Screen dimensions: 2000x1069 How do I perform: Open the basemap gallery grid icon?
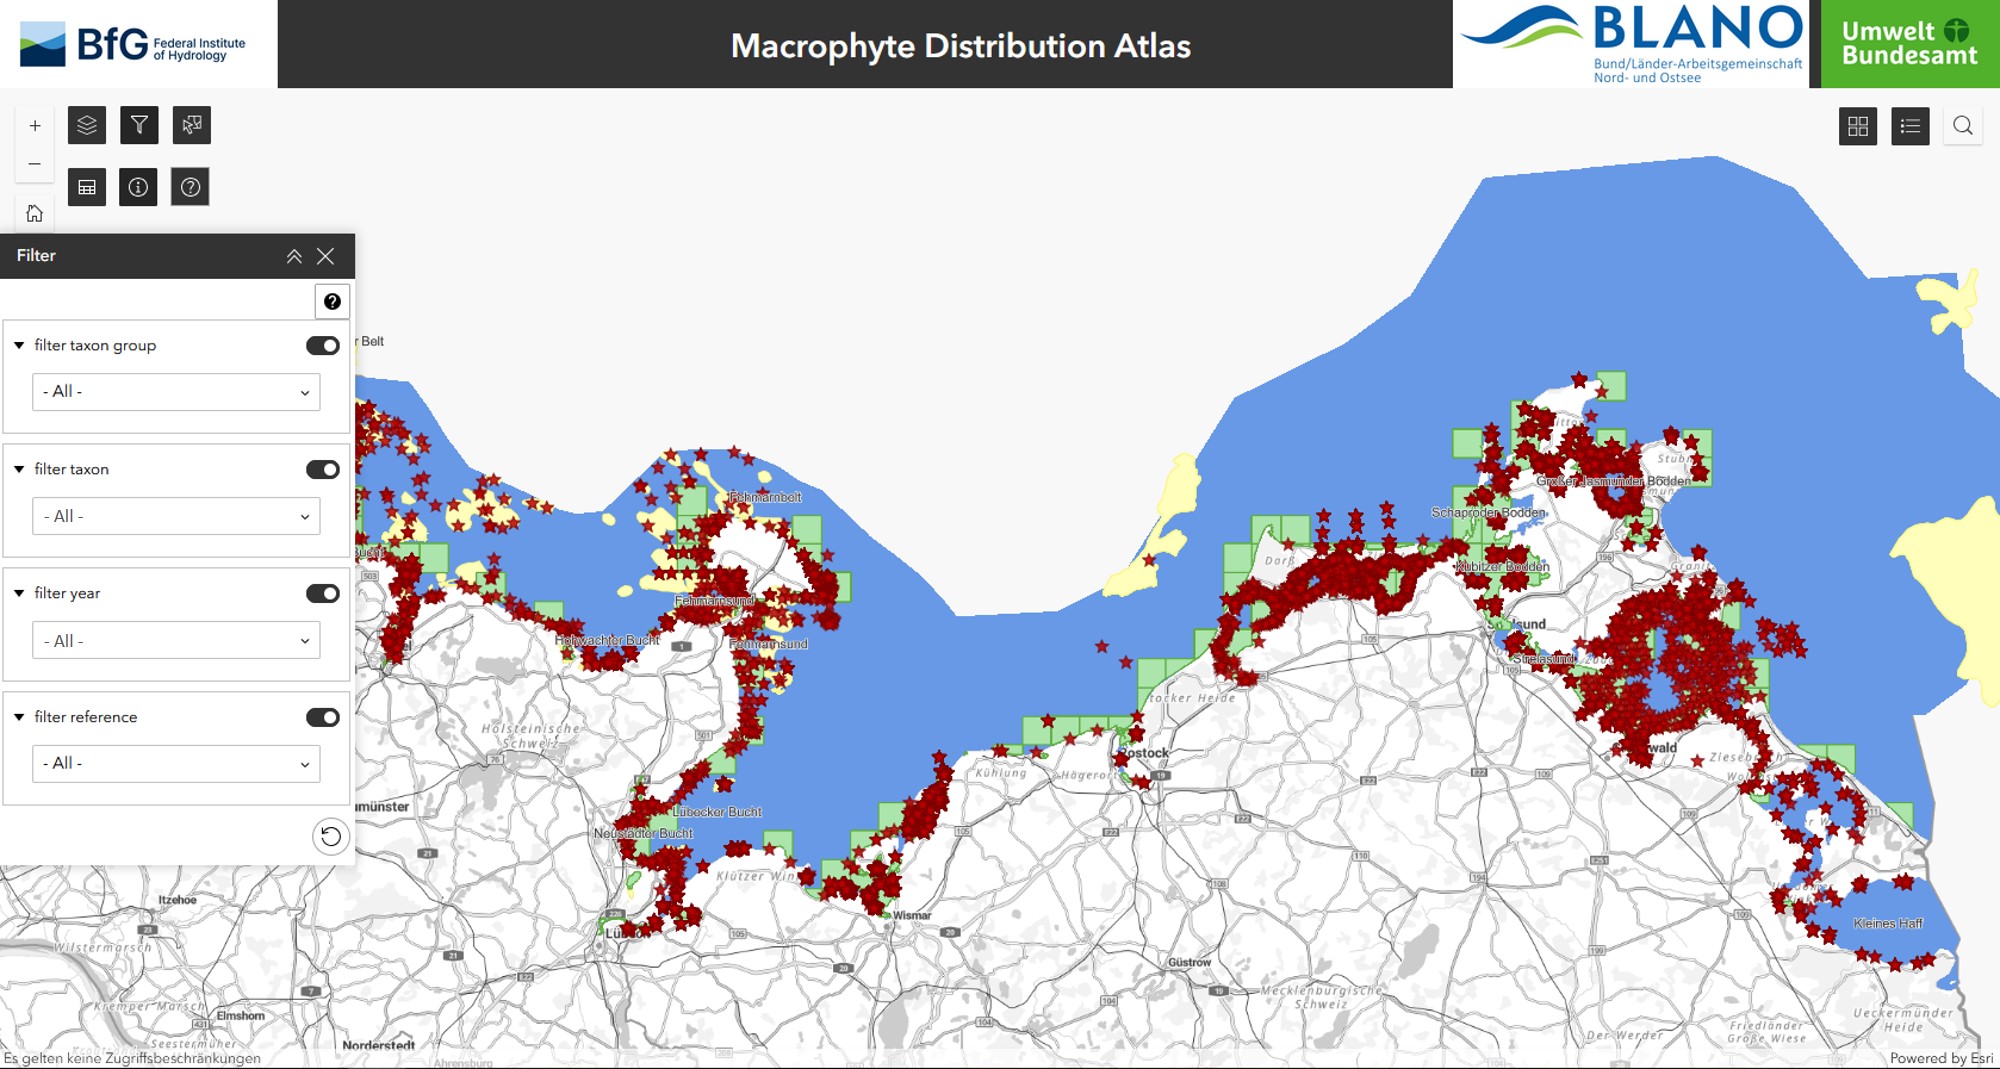coord(1857,126)
